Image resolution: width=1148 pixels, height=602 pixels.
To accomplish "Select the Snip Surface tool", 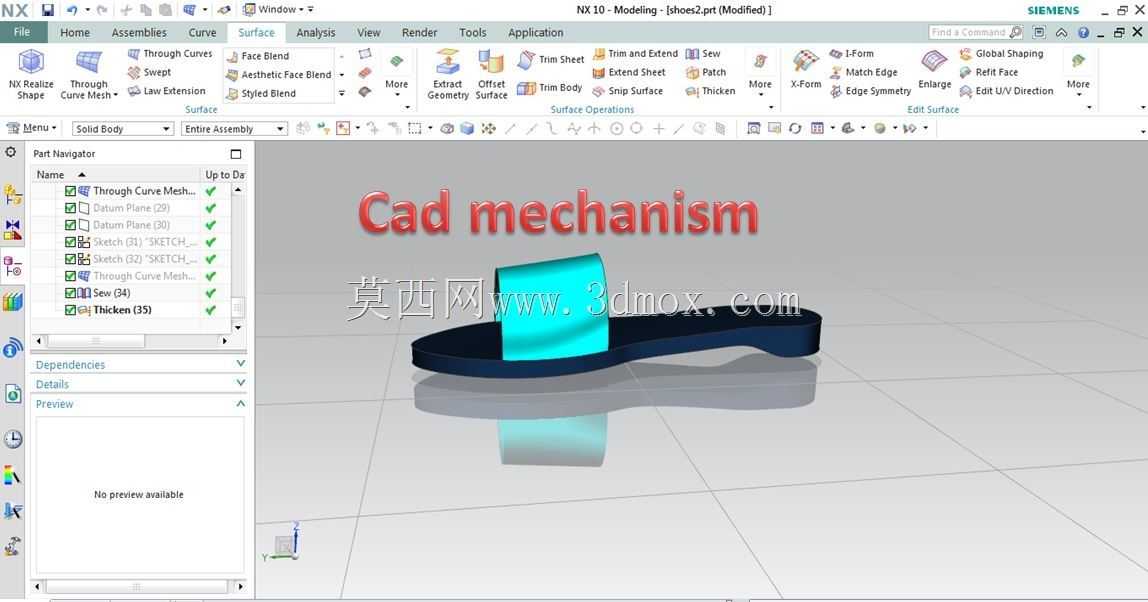I will 627,91.
